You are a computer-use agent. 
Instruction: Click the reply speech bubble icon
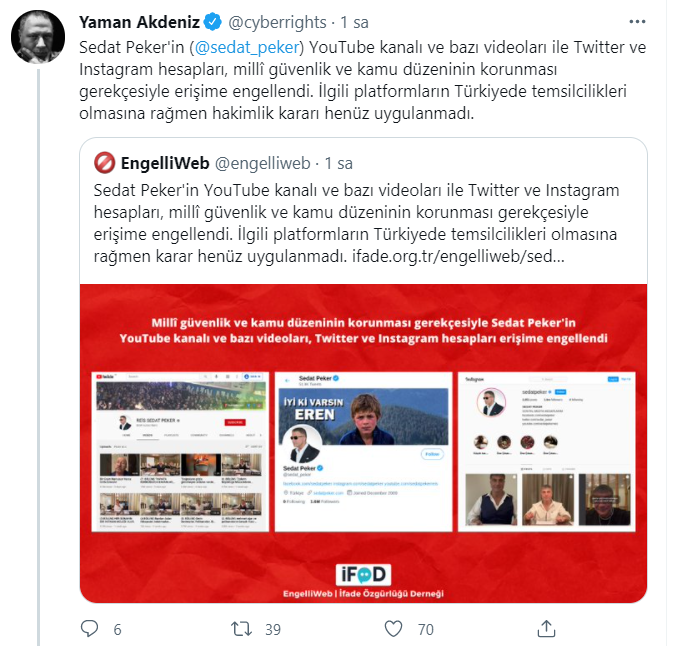click(90, 629)
